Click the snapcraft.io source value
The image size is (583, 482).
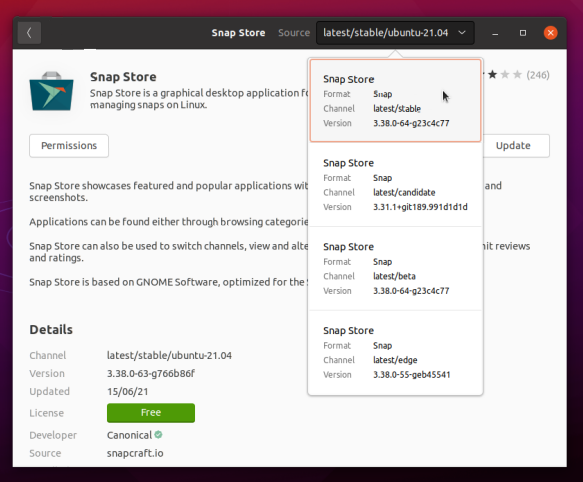135,453
